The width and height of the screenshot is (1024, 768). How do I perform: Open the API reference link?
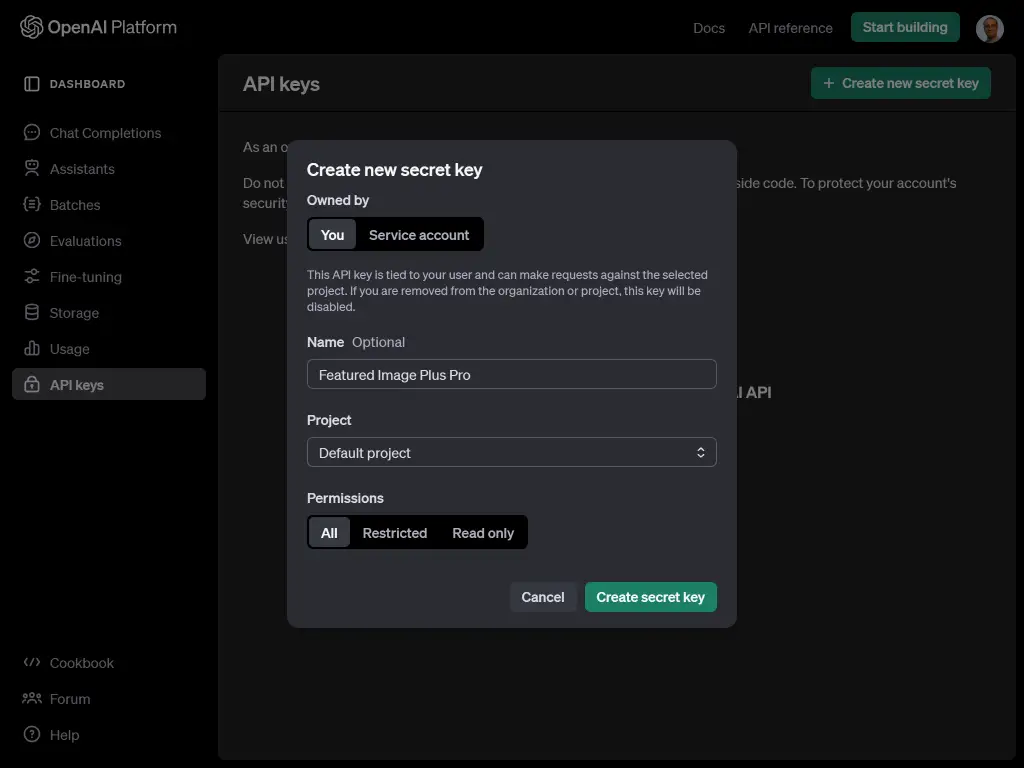point(790,28)
